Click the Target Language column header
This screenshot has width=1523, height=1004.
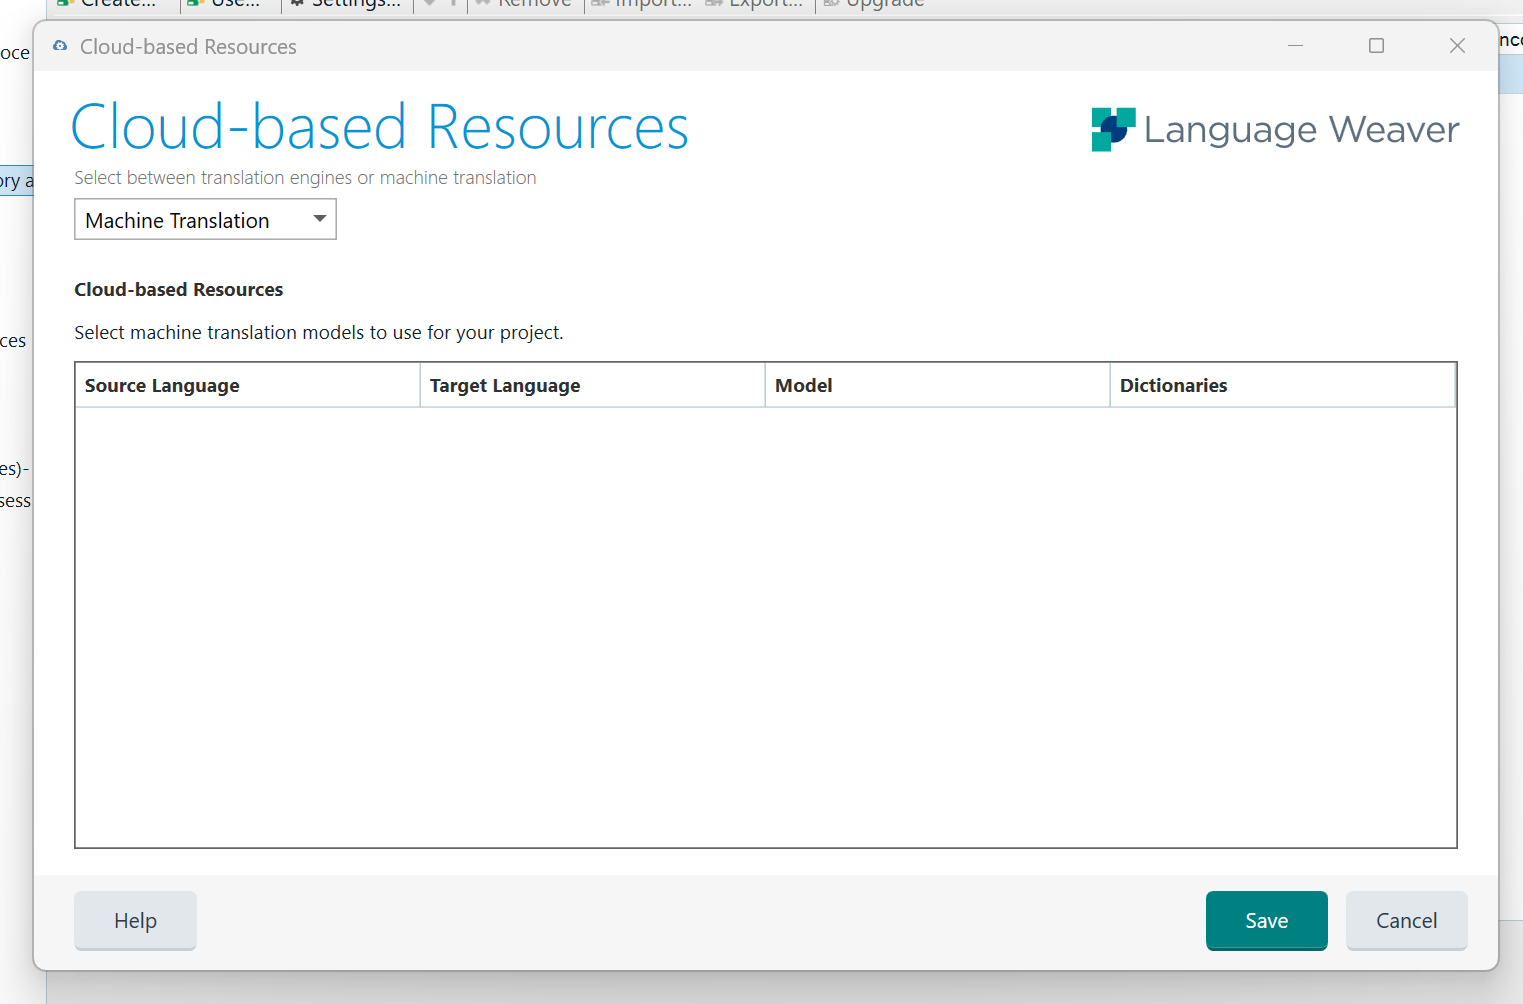click(x=505, y=385)
